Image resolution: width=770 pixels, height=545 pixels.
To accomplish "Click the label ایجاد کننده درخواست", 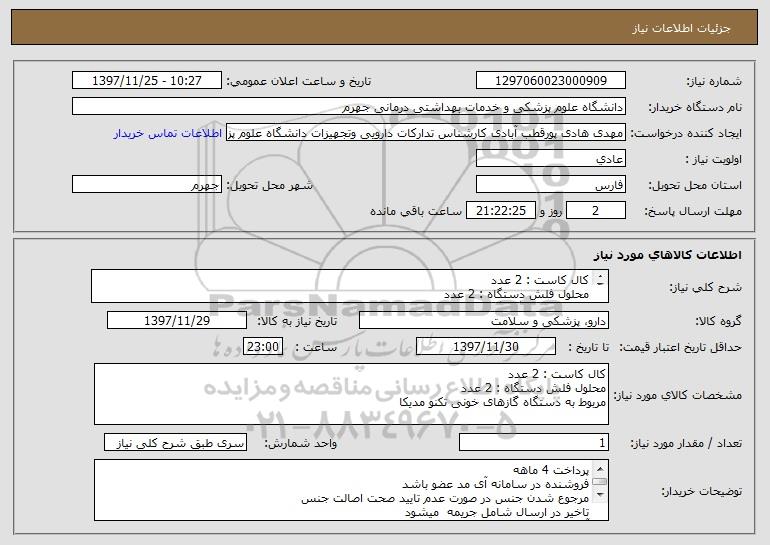I will click(686, 134).
